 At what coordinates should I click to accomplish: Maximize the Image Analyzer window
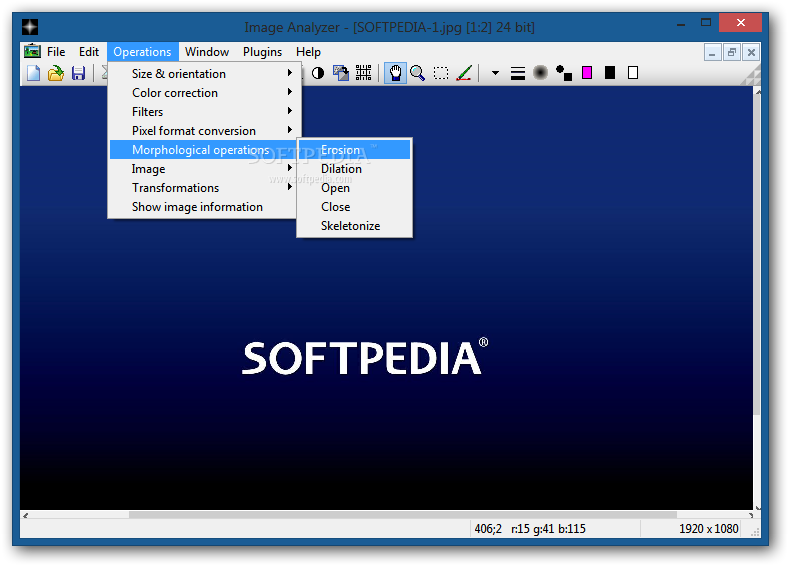tap(706, 23)
